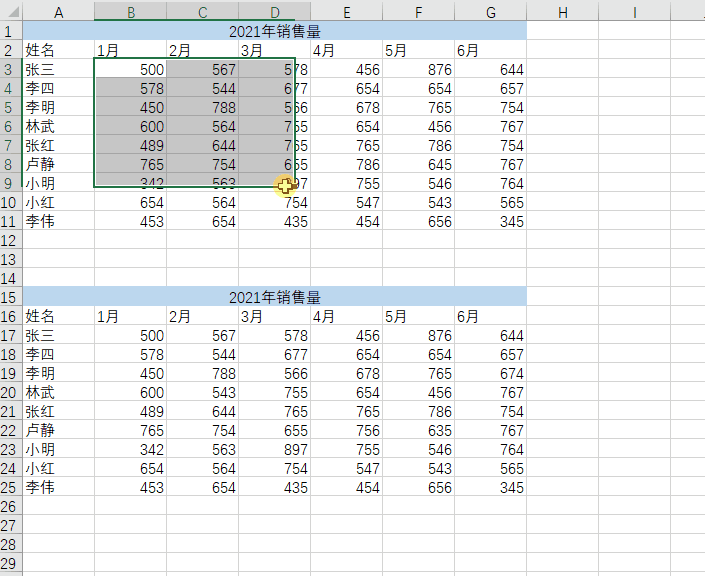Click cell F3 with value 876
The height and width of the screenshot is (576, 705).
tap(419, 69)
